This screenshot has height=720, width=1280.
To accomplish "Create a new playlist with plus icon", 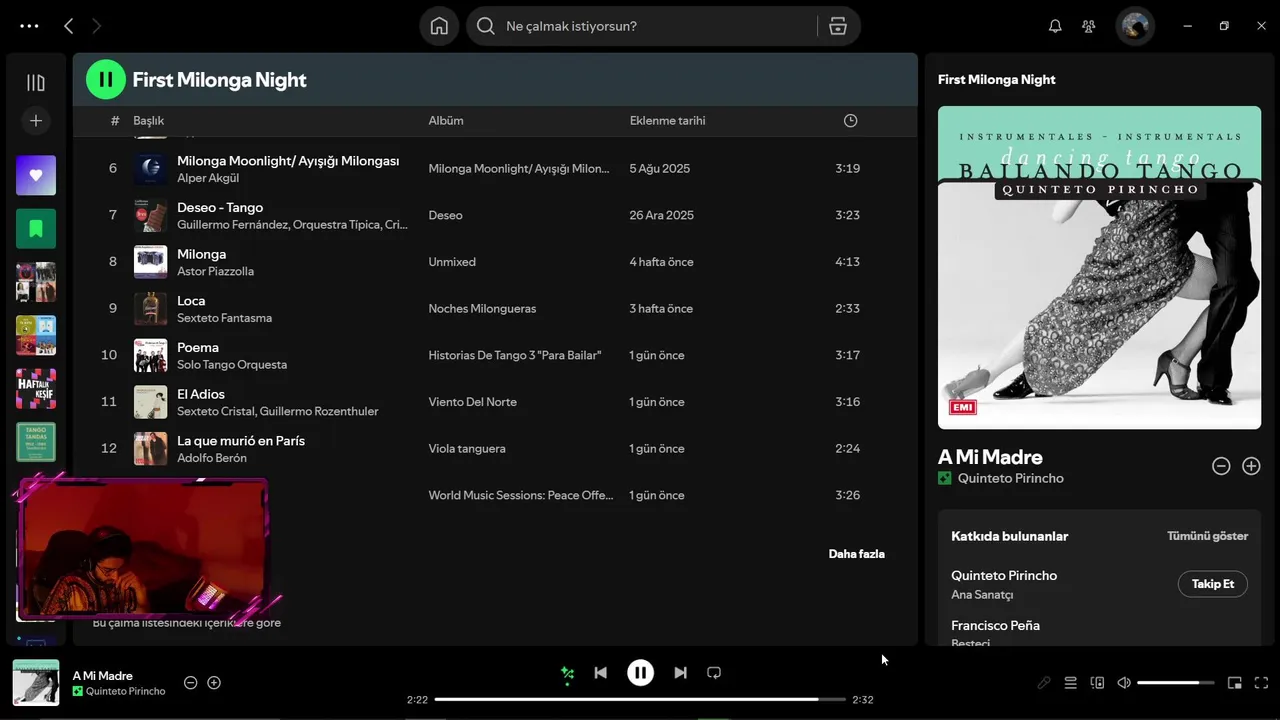I will (36, 121).
